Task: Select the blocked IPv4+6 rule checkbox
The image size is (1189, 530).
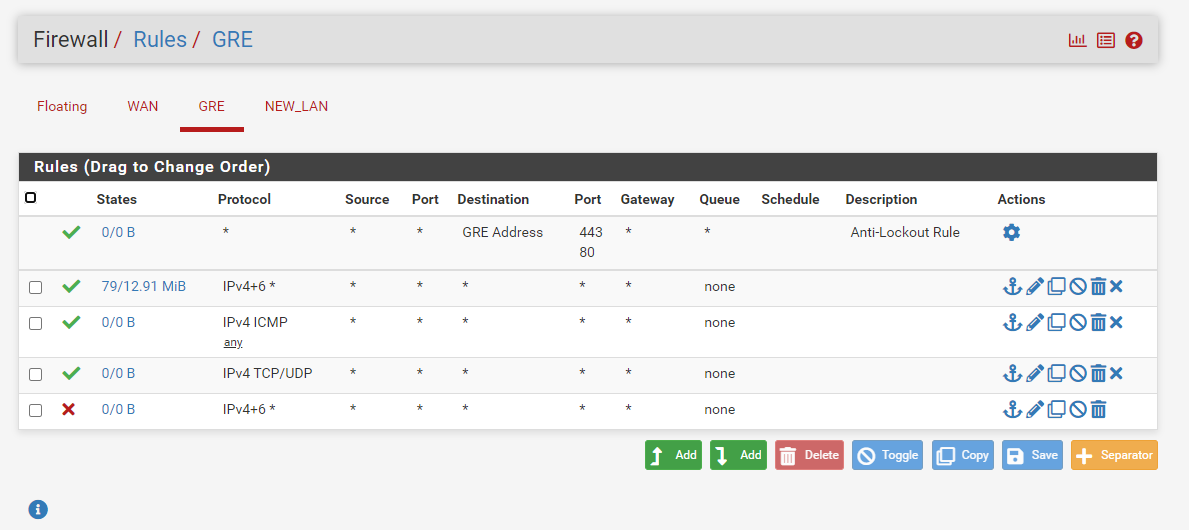Action: click(36, 410)
